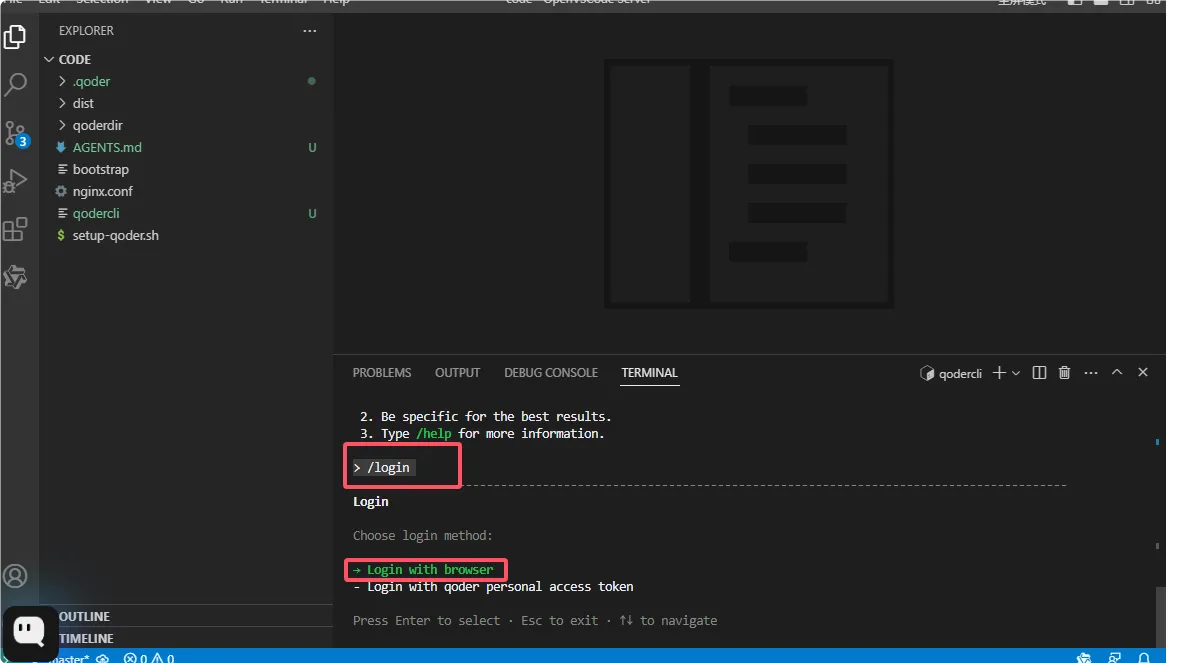
Task: Click the EXPLORER panel title
Action: (86, 31)
